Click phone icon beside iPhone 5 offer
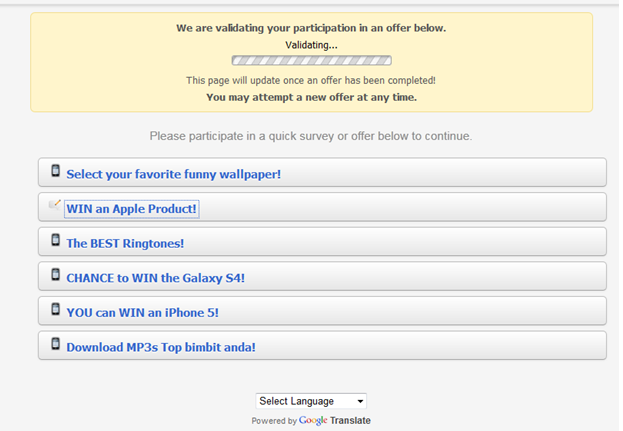Screen dimensions: 623x431 (56, 310)
